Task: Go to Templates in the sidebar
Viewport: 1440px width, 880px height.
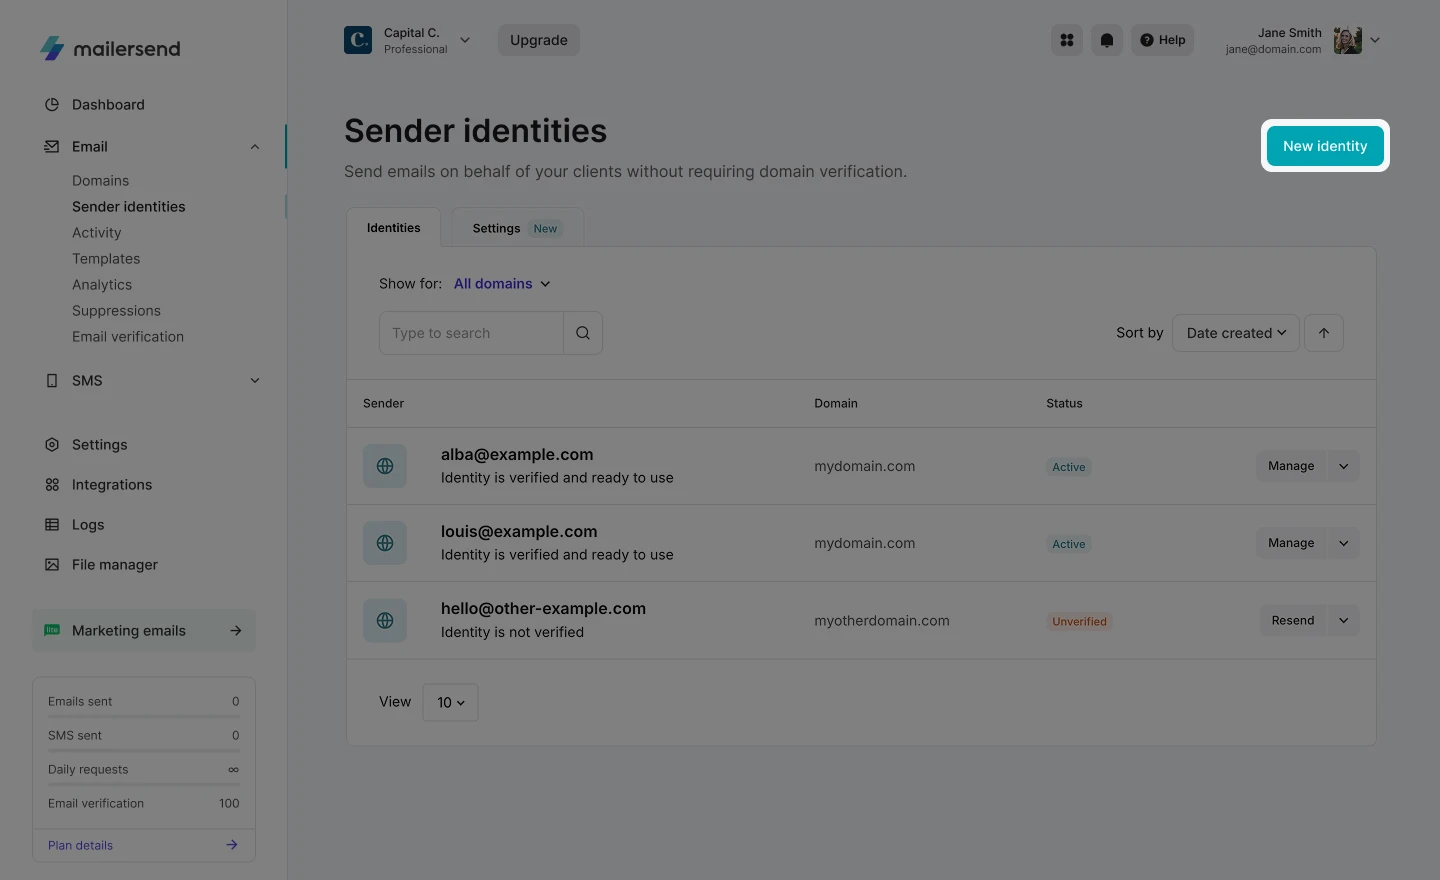Action: coord(106,259)
